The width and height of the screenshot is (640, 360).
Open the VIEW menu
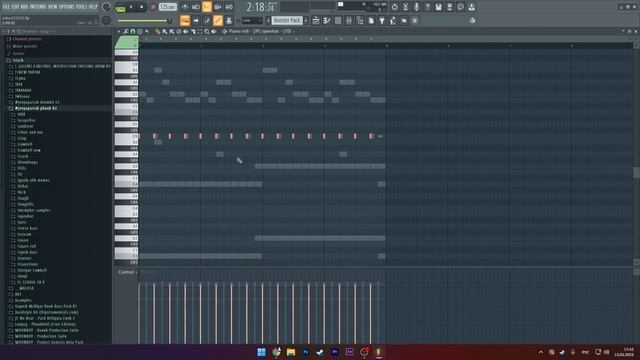point(53,7)
